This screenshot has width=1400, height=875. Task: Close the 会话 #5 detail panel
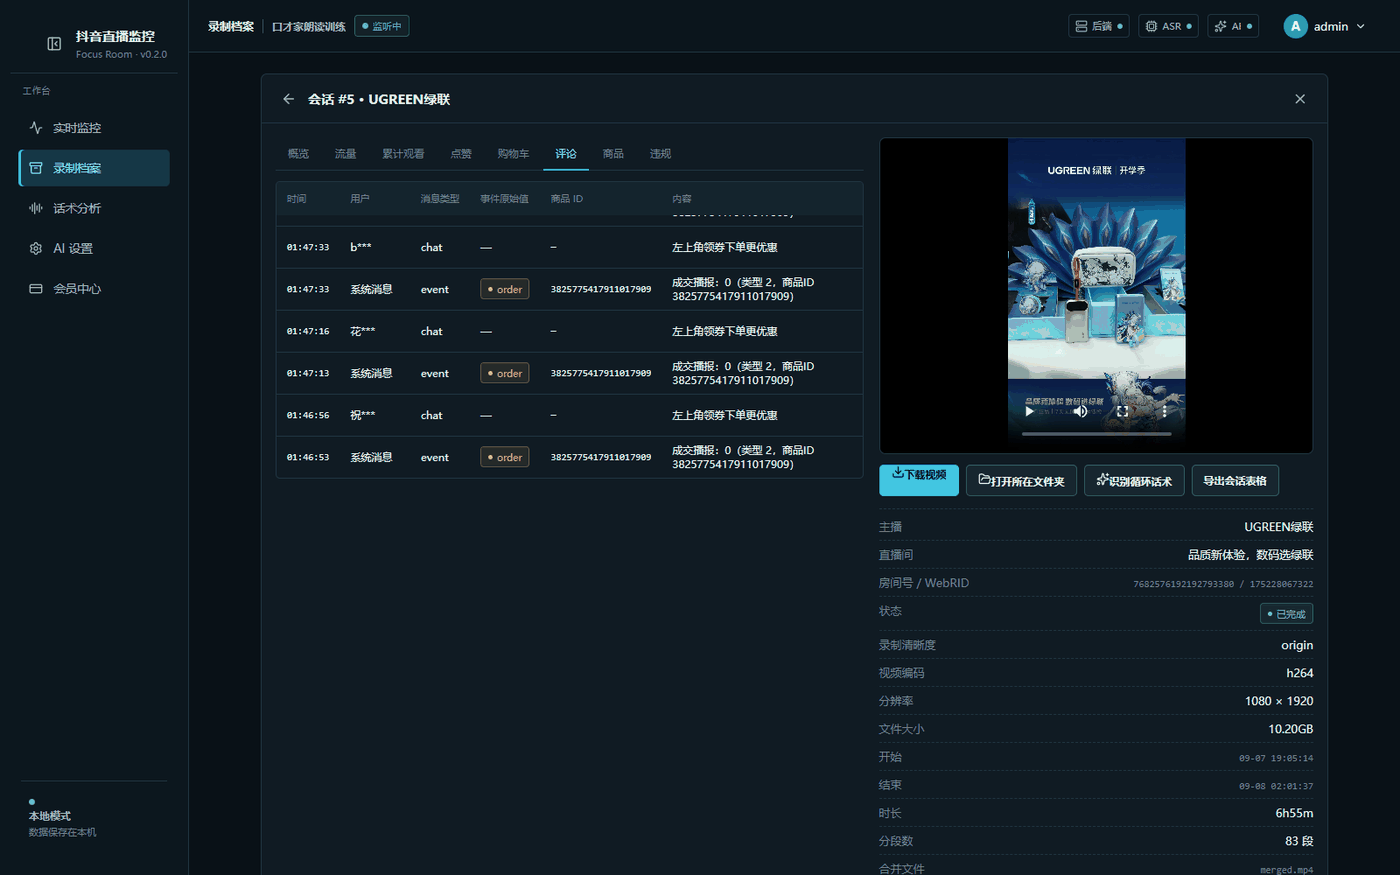point(1300,99)
